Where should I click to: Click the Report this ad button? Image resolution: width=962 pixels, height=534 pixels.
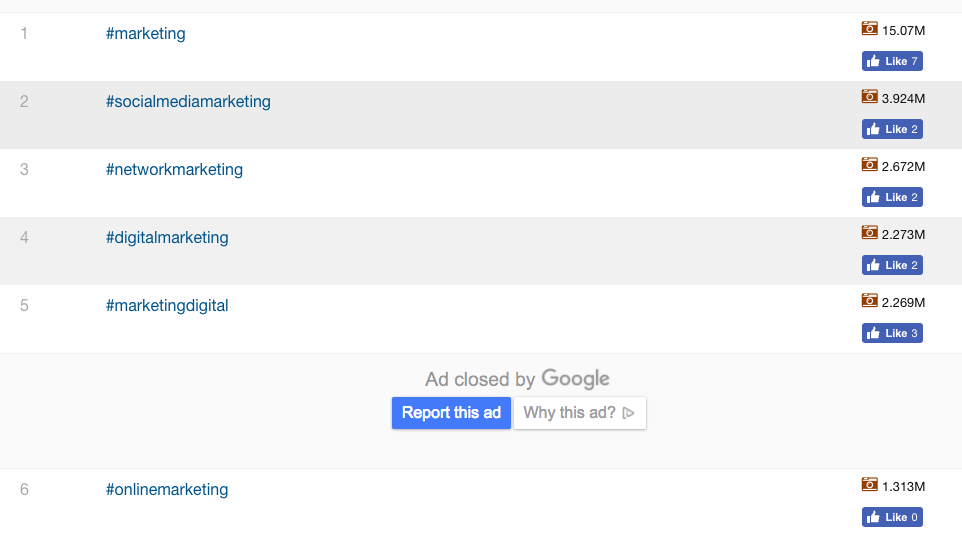451,413
